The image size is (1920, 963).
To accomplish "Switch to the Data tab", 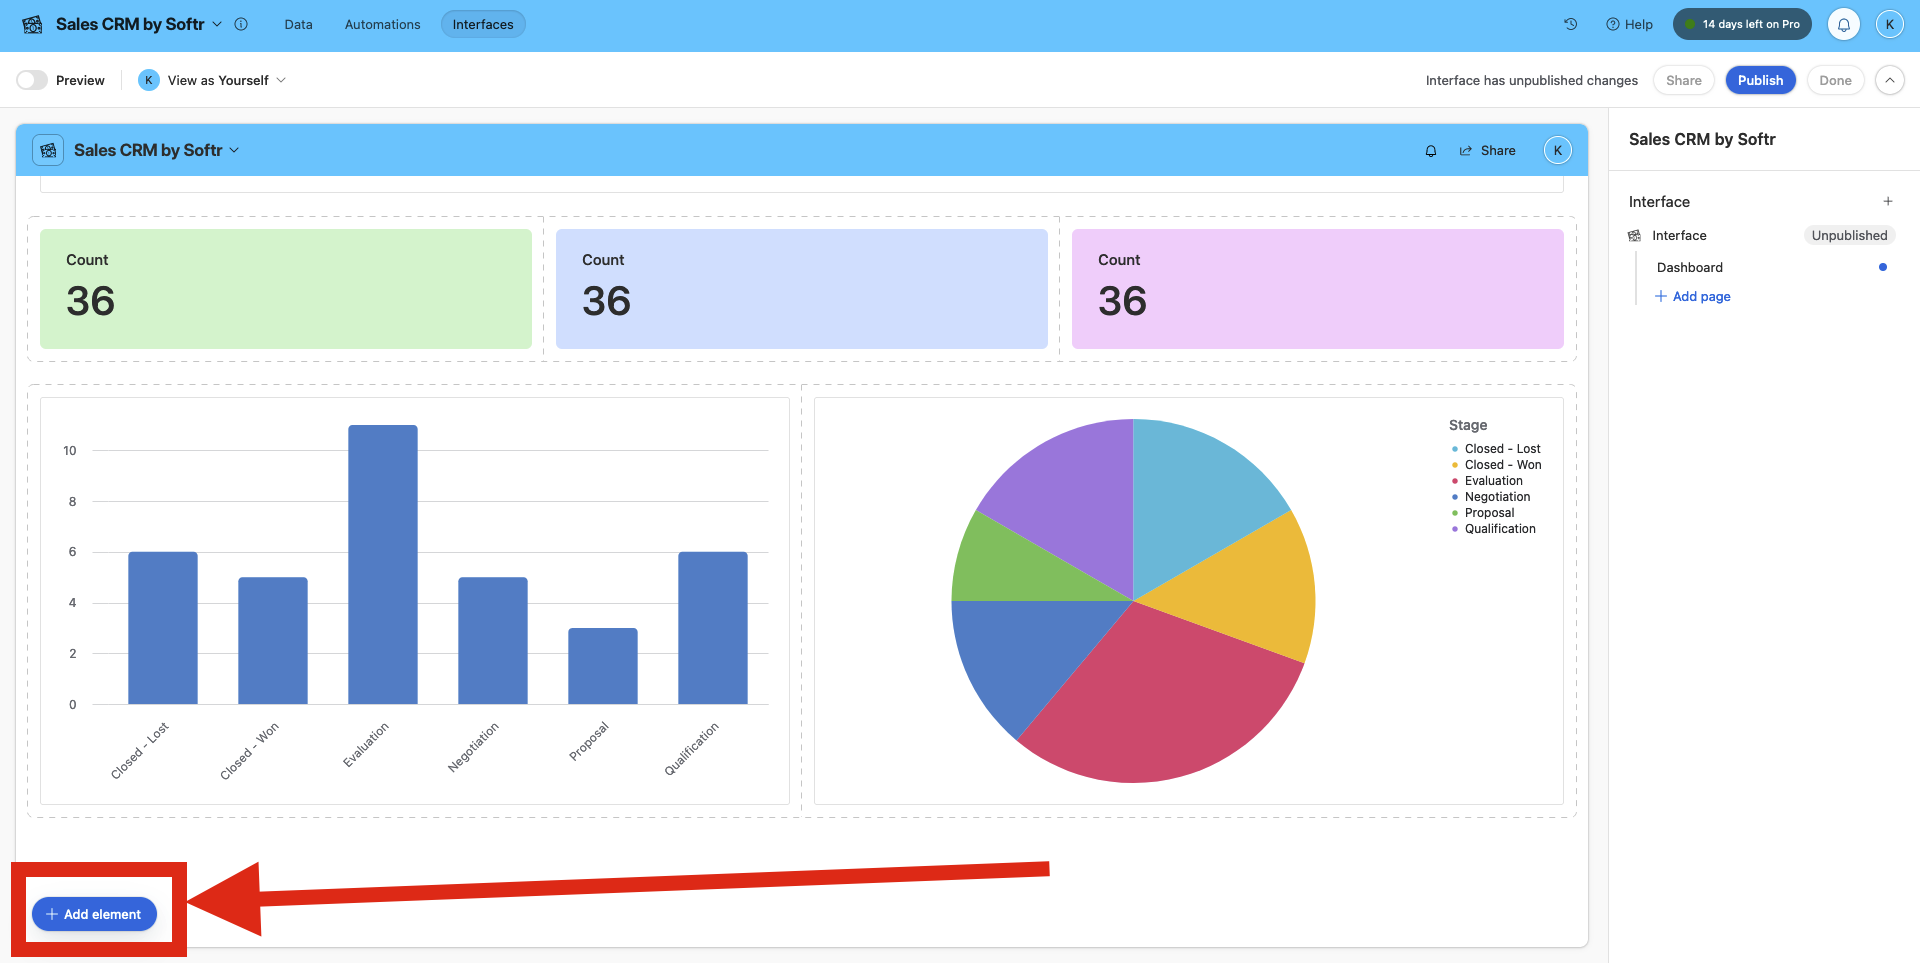I will 298,24.
